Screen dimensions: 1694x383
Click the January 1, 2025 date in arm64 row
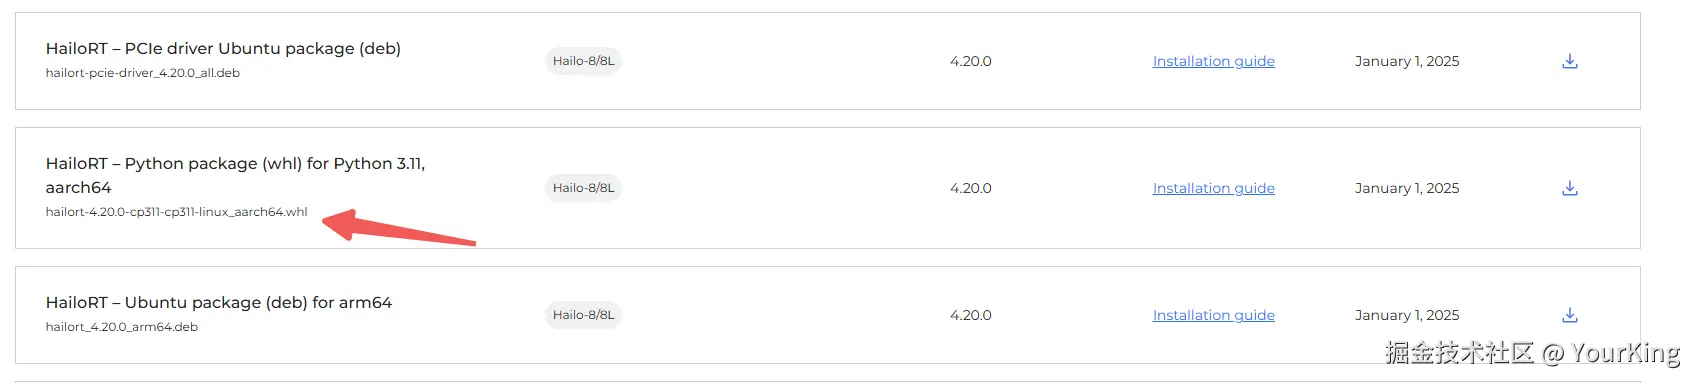tap(1407, 315)
